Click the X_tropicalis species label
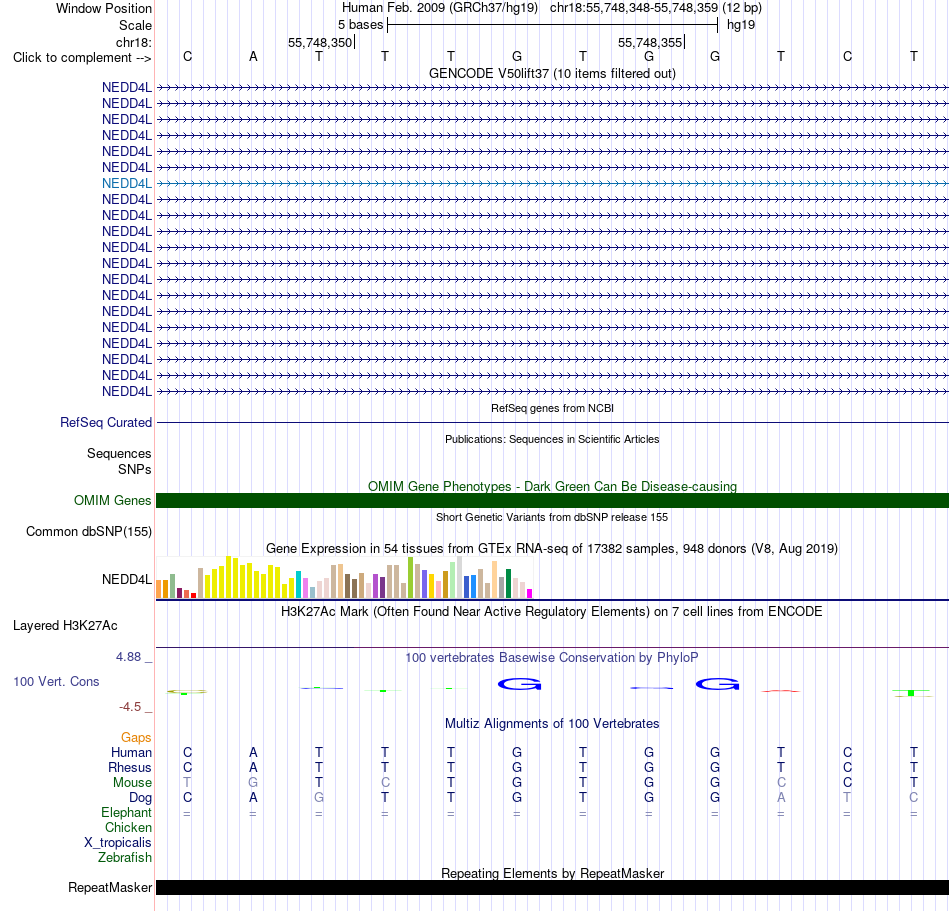 point(118,843)
